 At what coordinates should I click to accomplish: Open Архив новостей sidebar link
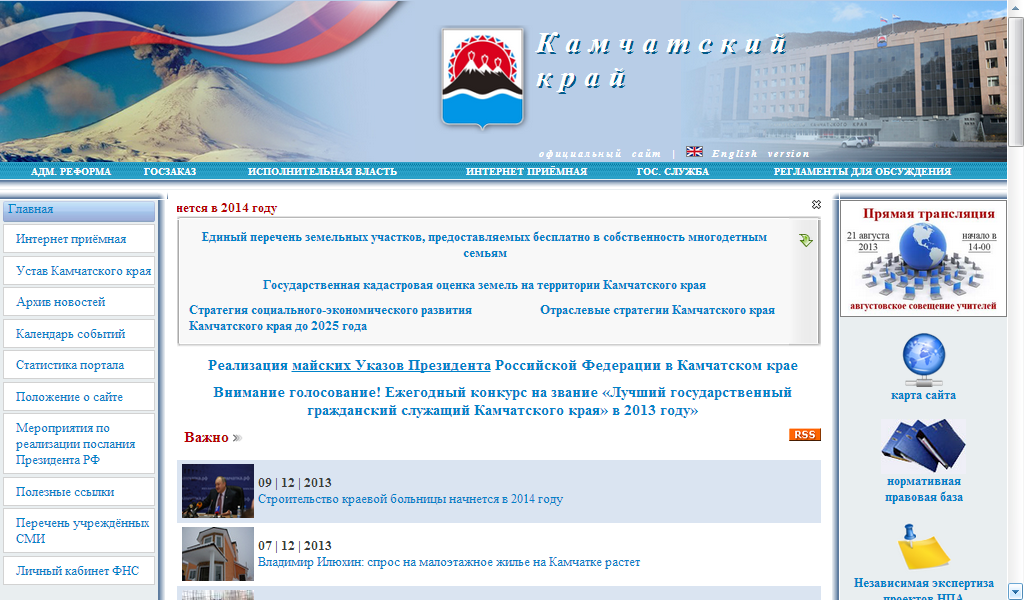point(79,302)
